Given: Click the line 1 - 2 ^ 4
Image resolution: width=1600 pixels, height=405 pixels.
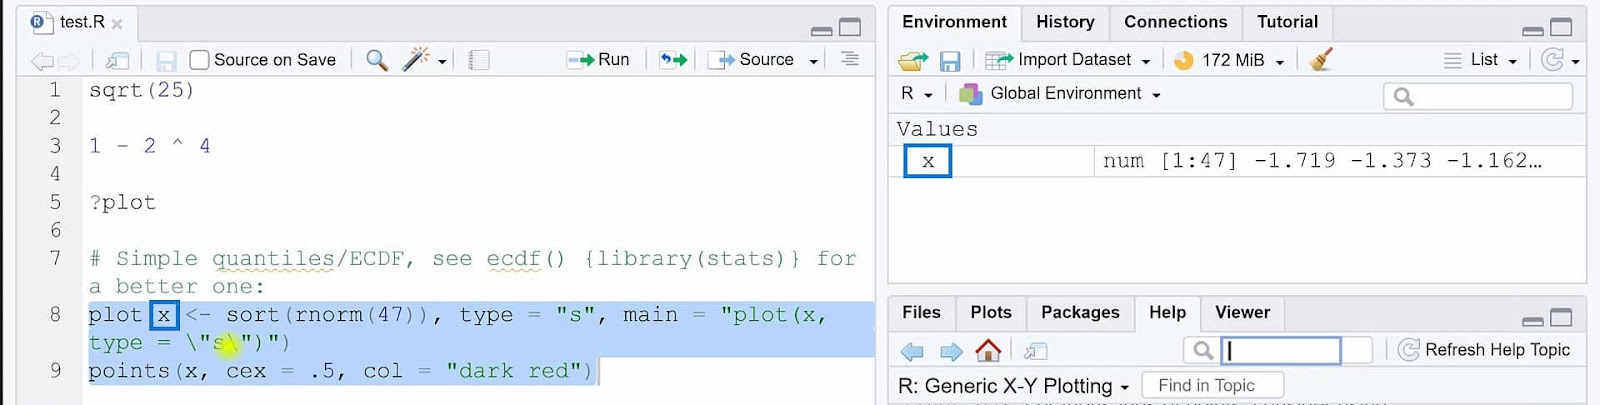Looking at the screenshot, I should point(149,146).
